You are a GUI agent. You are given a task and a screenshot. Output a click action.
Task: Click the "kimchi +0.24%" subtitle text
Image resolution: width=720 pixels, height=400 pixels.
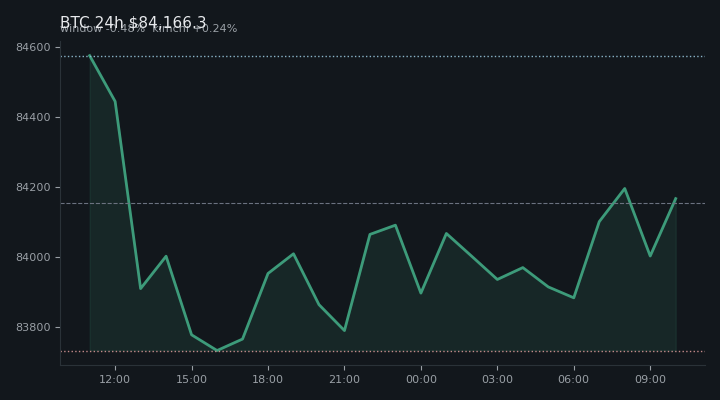[195, 28]
